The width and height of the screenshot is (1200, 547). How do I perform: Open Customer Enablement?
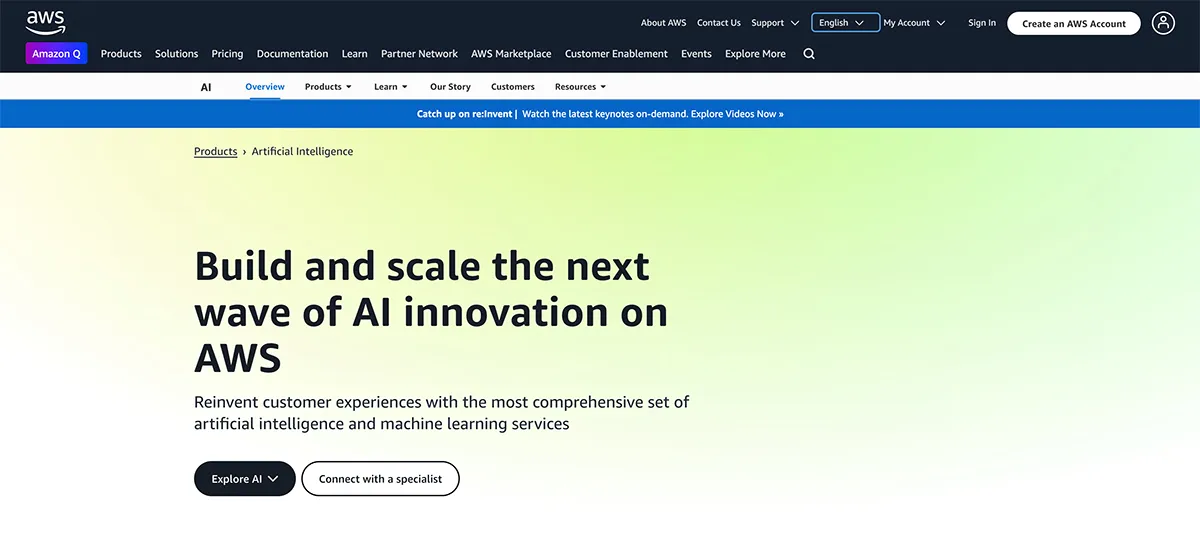(x=616, y=54)
